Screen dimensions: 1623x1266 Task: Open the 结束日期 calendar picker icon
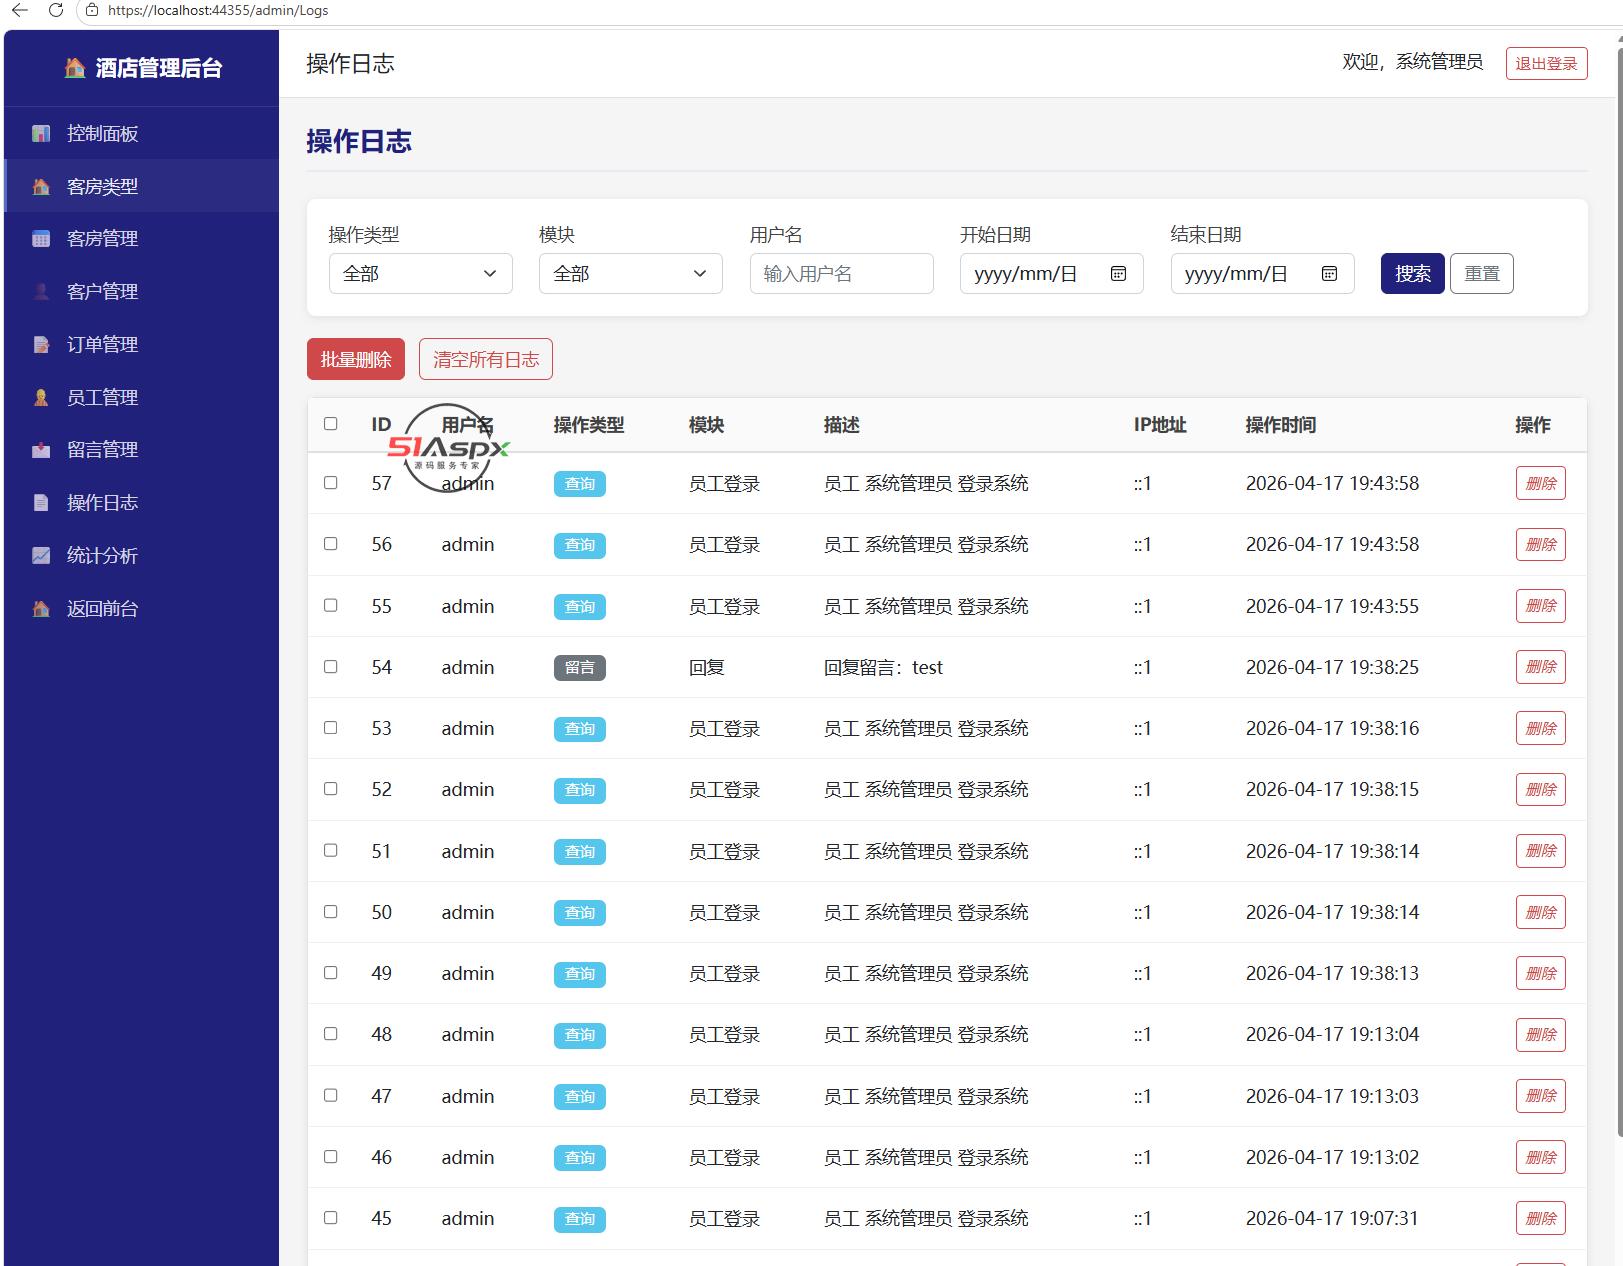click(x=1329, y=274)
